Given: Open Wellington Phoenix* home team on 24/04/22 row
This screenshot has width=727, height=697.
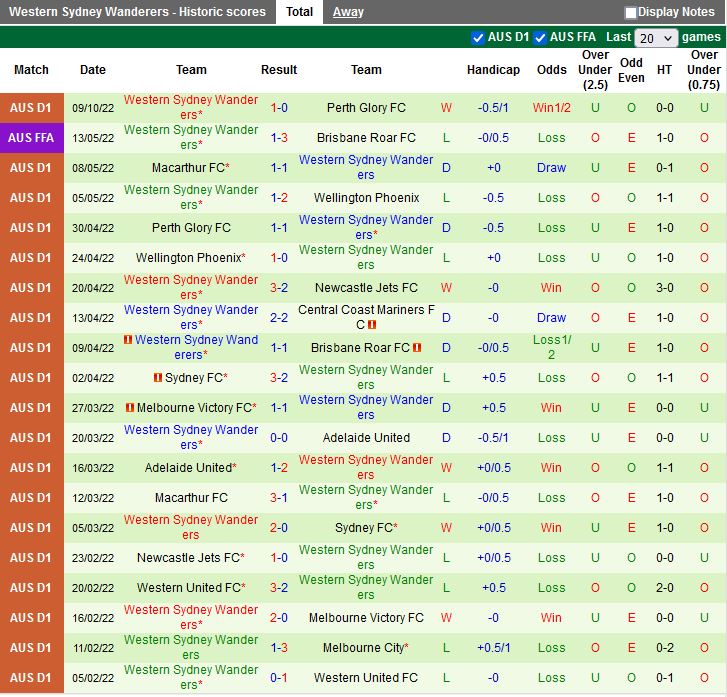Looking at the screenshot, I should pyautogui.click(x=191, y=257).
